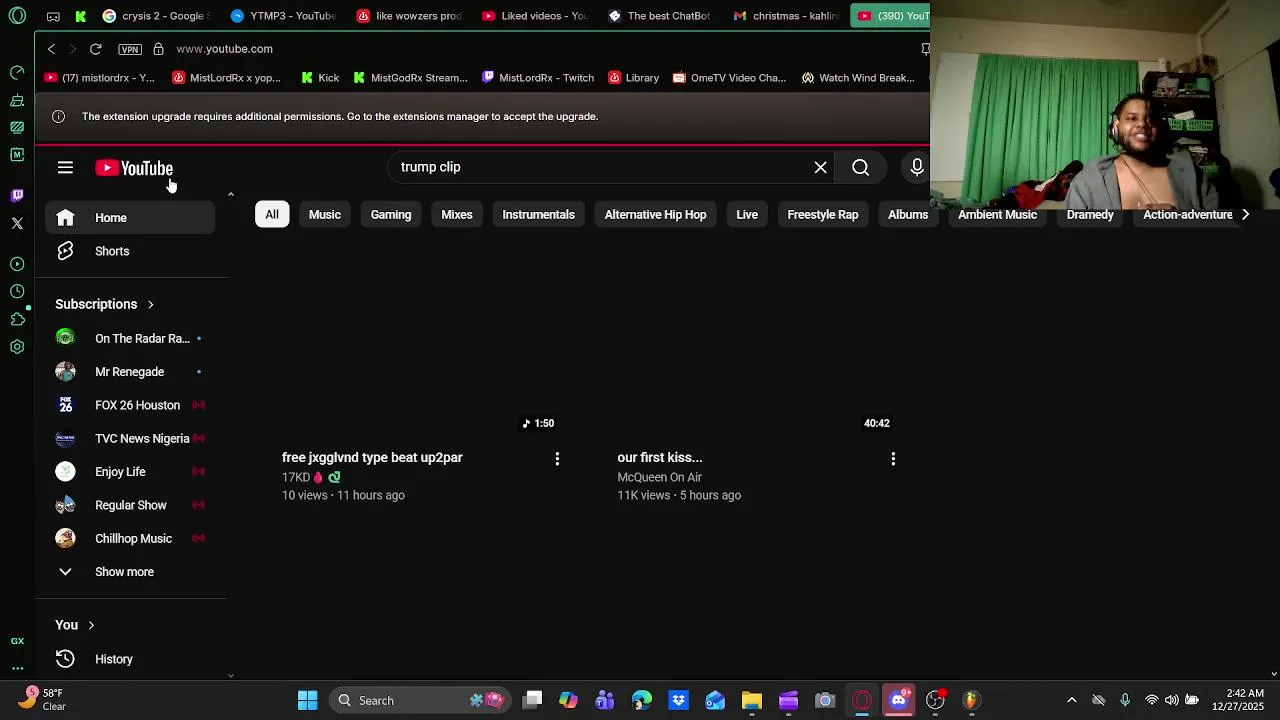Select the Dramedy filter chip
The image size is (1280, 720).
tap(1090, 214)
